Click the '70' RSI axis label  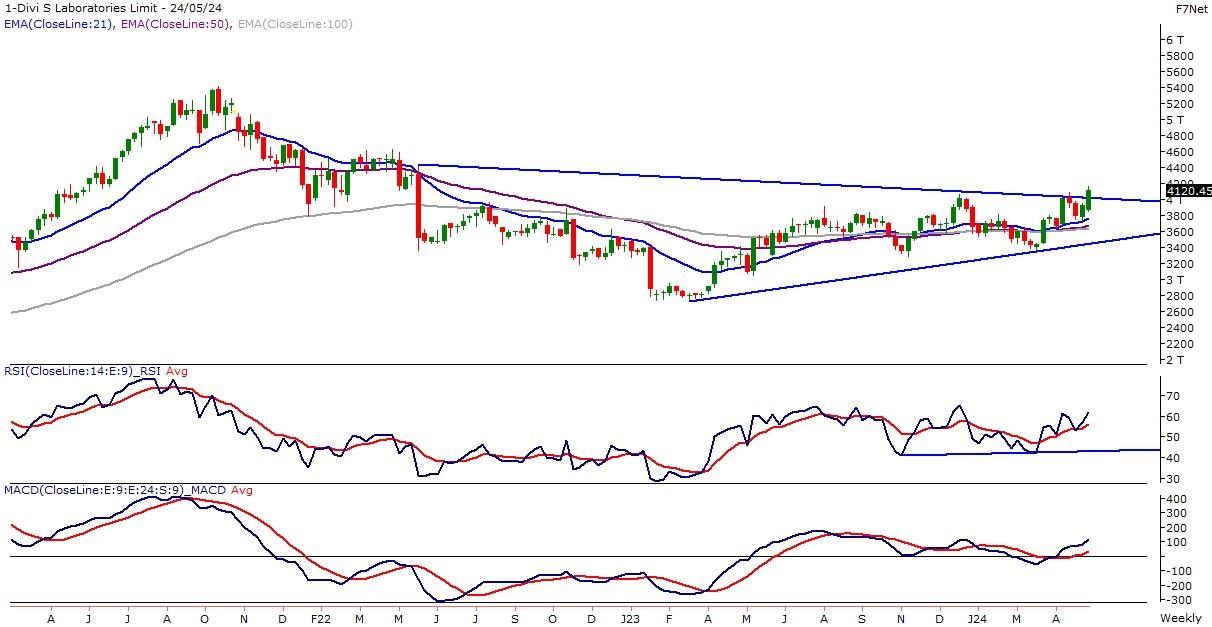pos(1172,397)
